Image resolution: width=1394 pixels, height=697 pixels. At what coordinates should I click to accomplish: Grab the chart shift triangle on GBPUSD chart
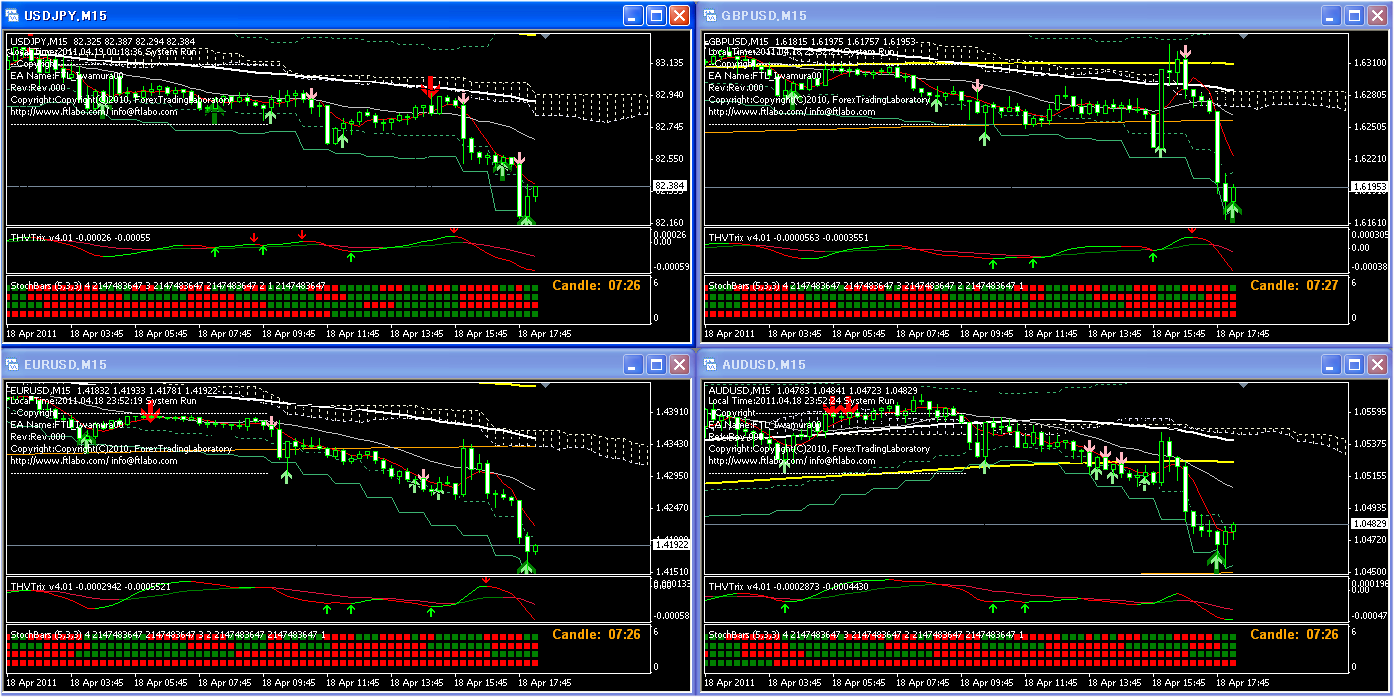[x=1242, y=36]
